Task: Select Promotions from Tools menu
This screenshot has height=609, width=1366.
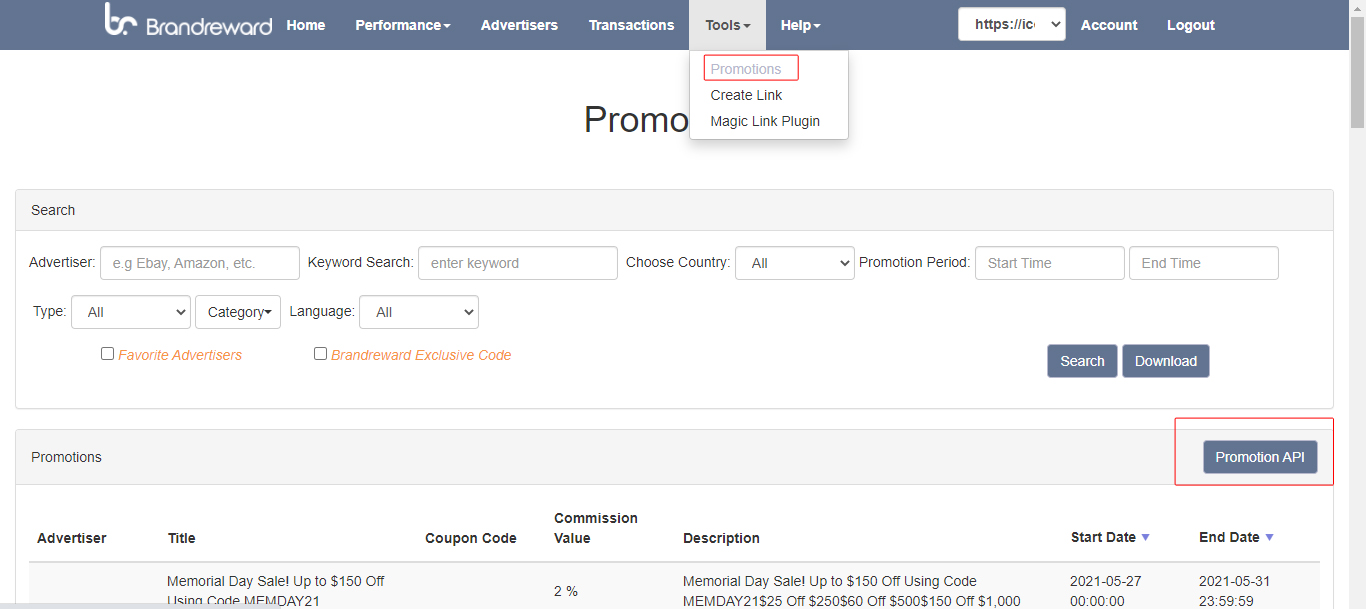Action: (x=746, y=69)
